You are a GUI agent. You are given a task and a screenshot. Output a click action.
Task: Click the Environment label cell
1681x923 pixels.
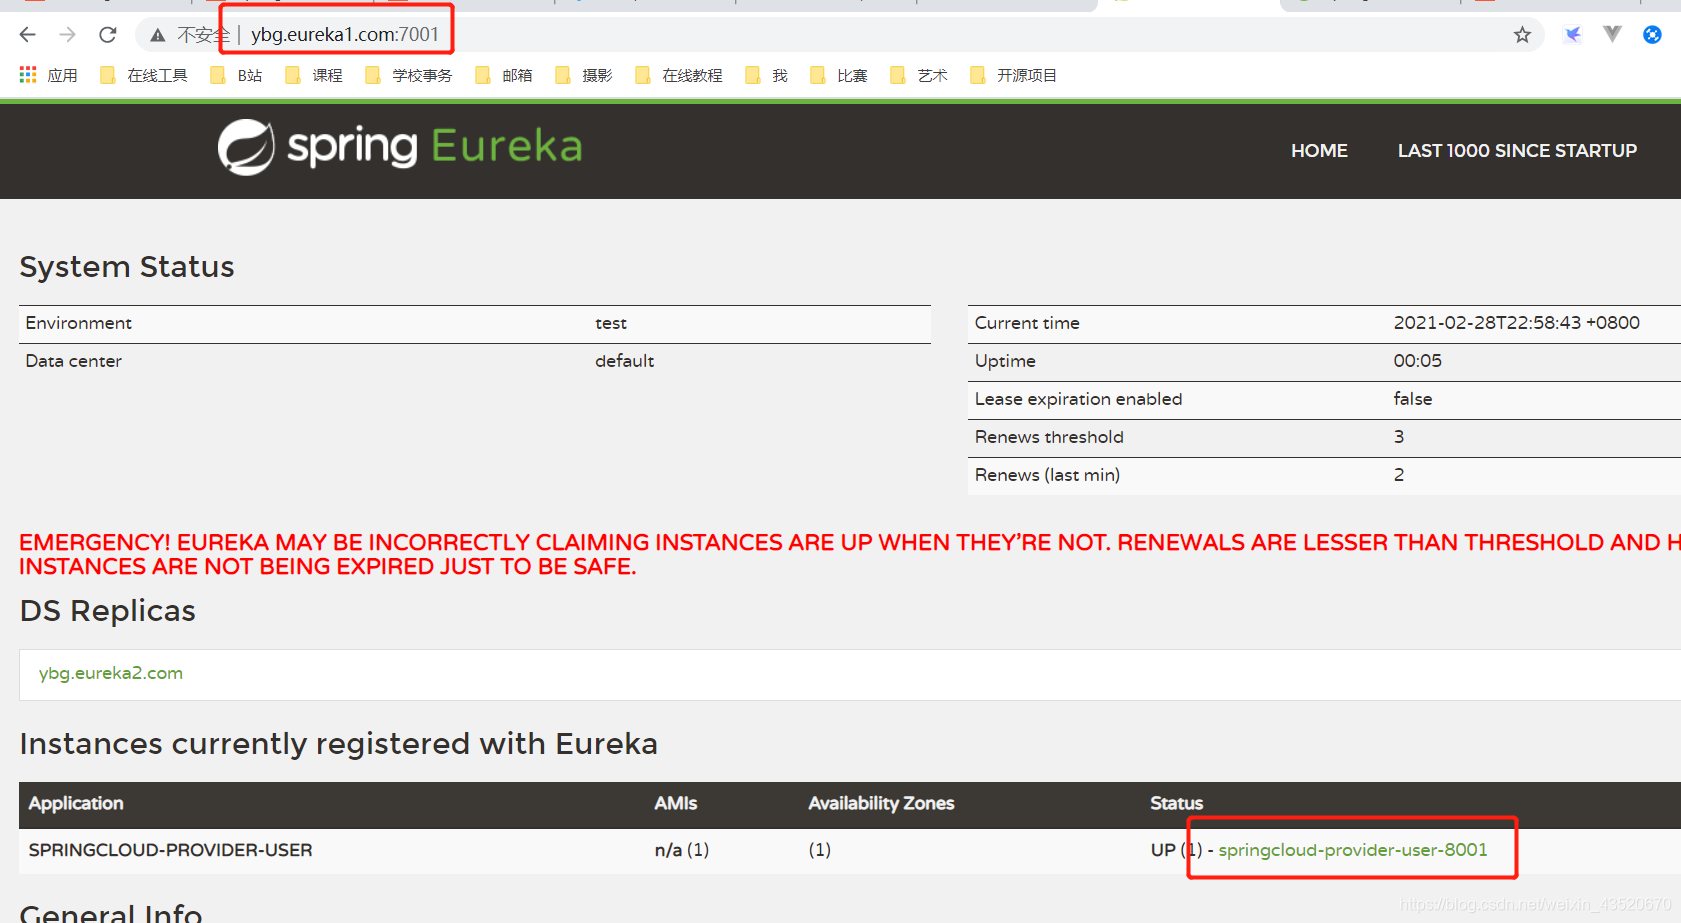pos(79,323)
